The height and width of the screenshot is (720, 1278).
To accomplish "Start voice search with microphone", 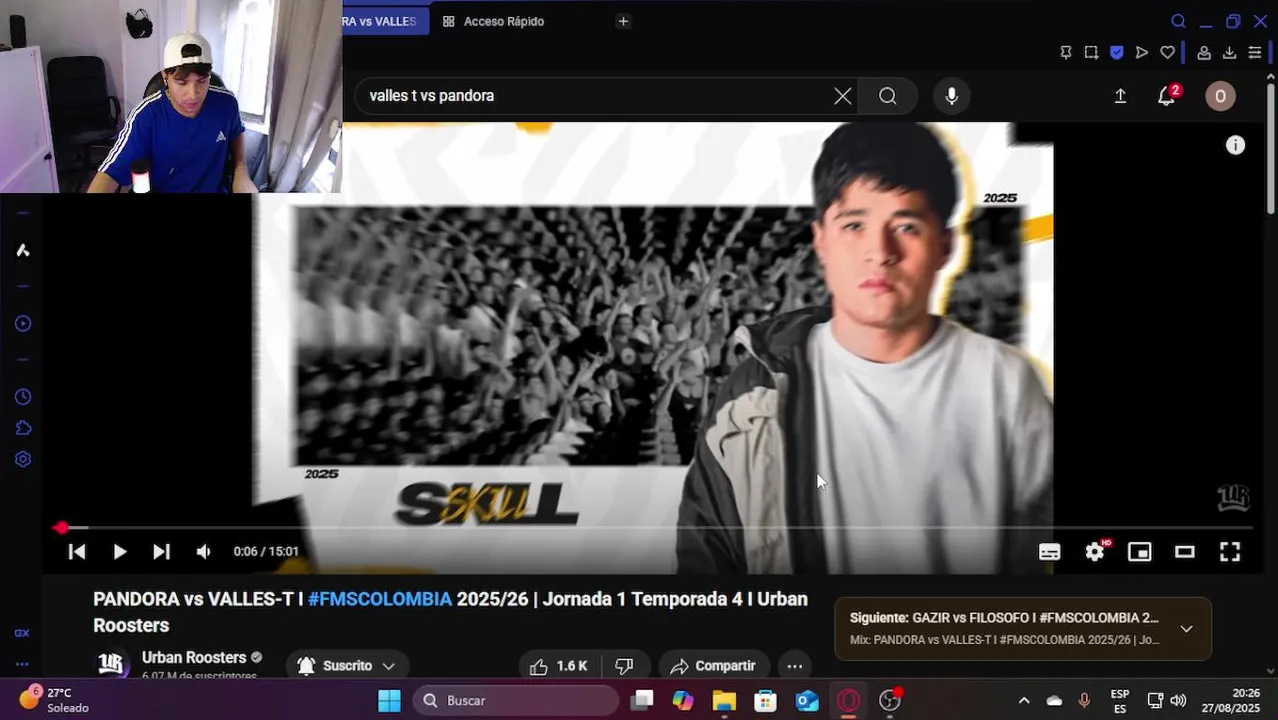I will (x=952, y=96).
